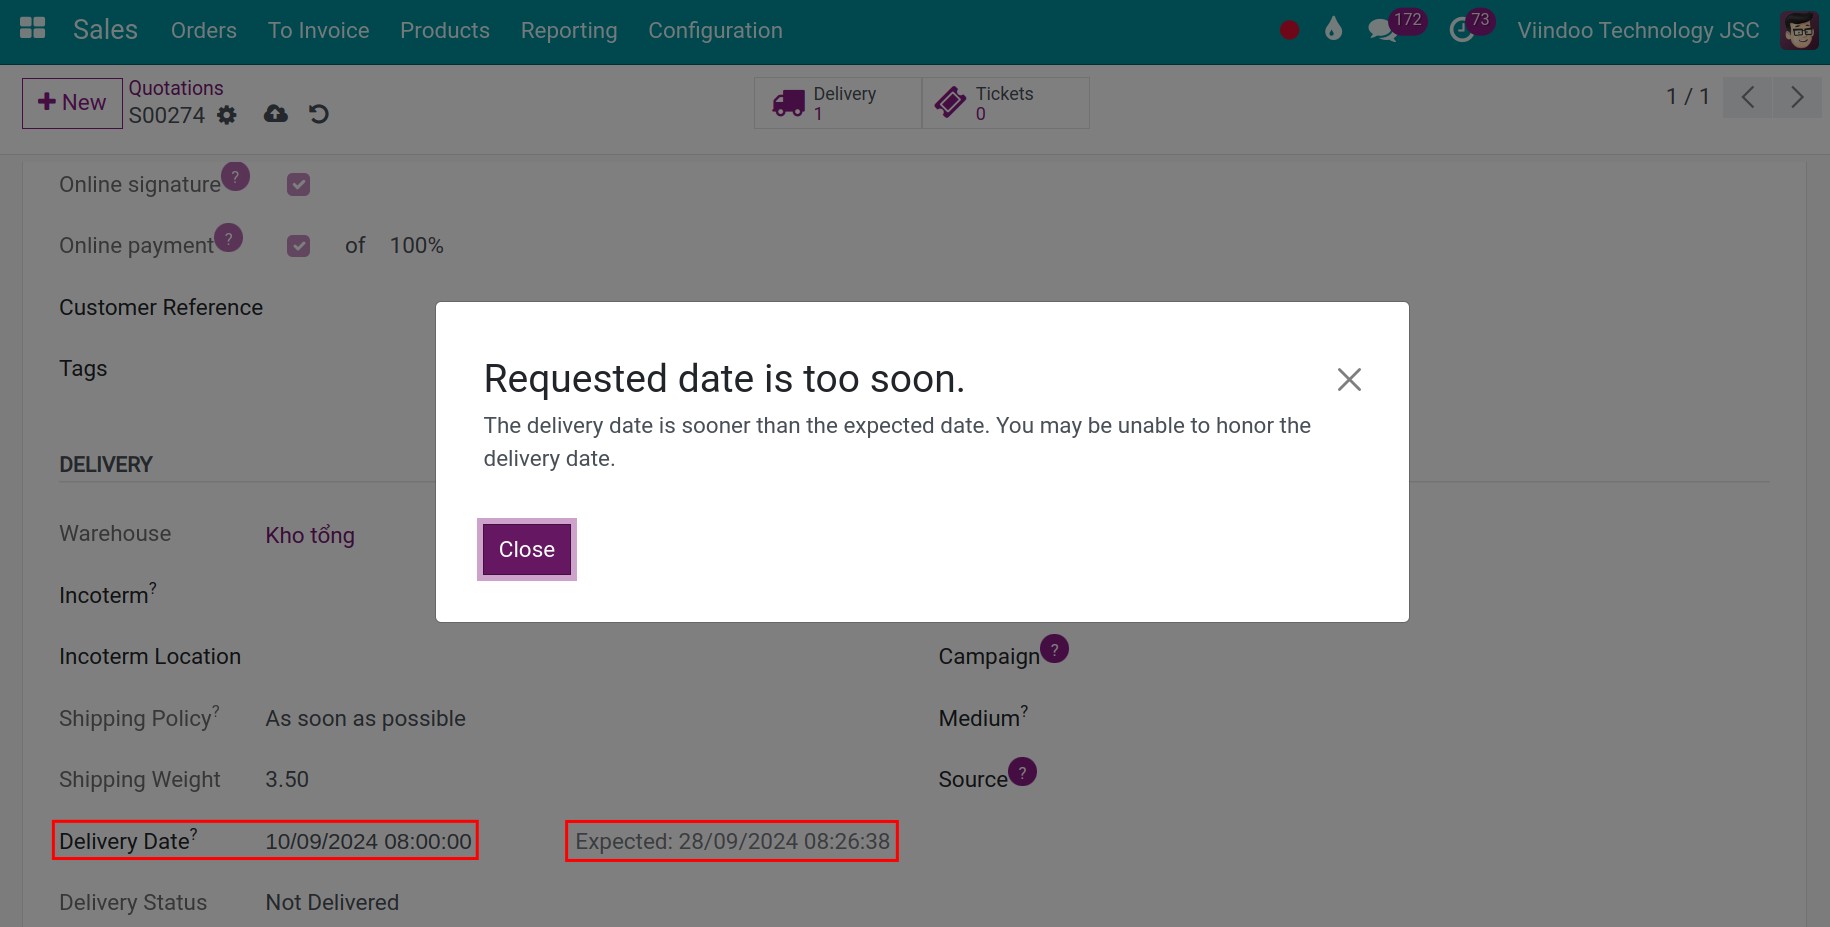Open the To Invoice menu
The image size is (1830, 927).
tap(319, 30)
